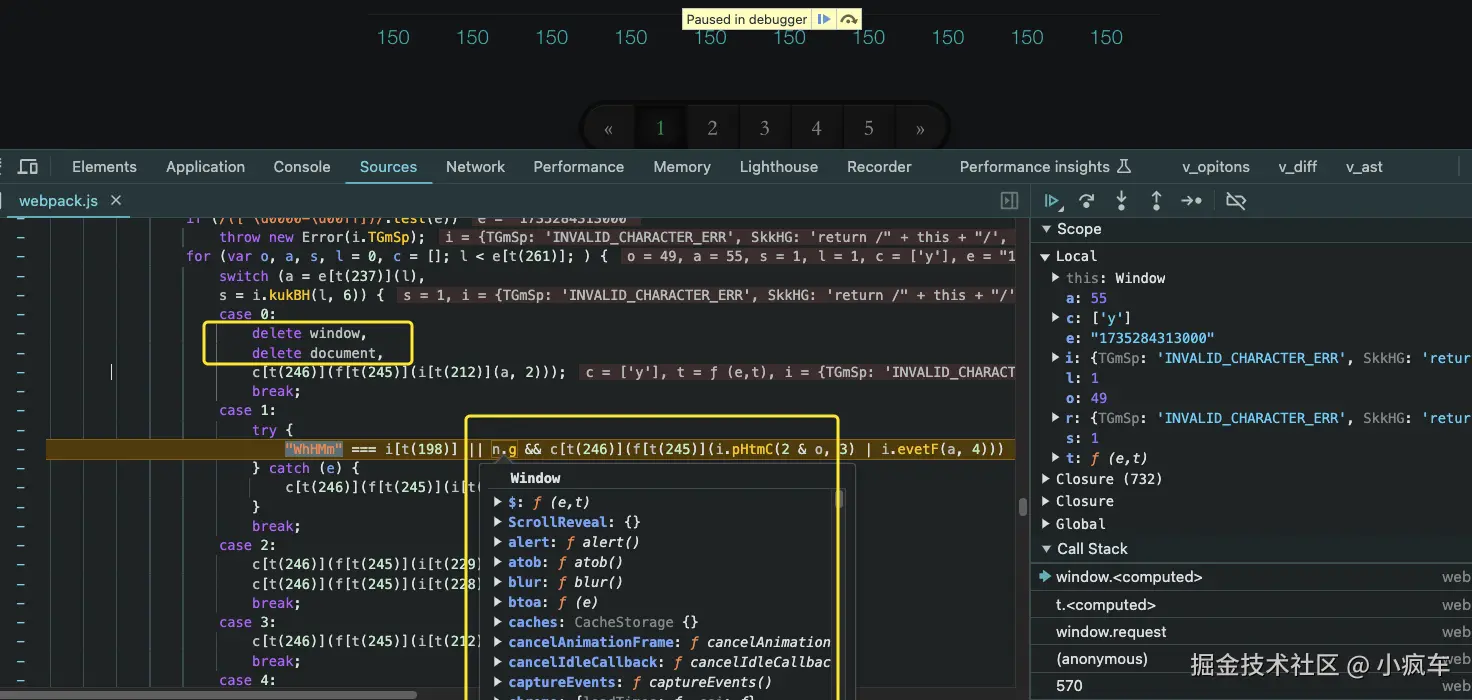Click the code editor vertical scrollbar thumb
The height and width of the screenshot is (700, 1472).
tap(1022, 507)
